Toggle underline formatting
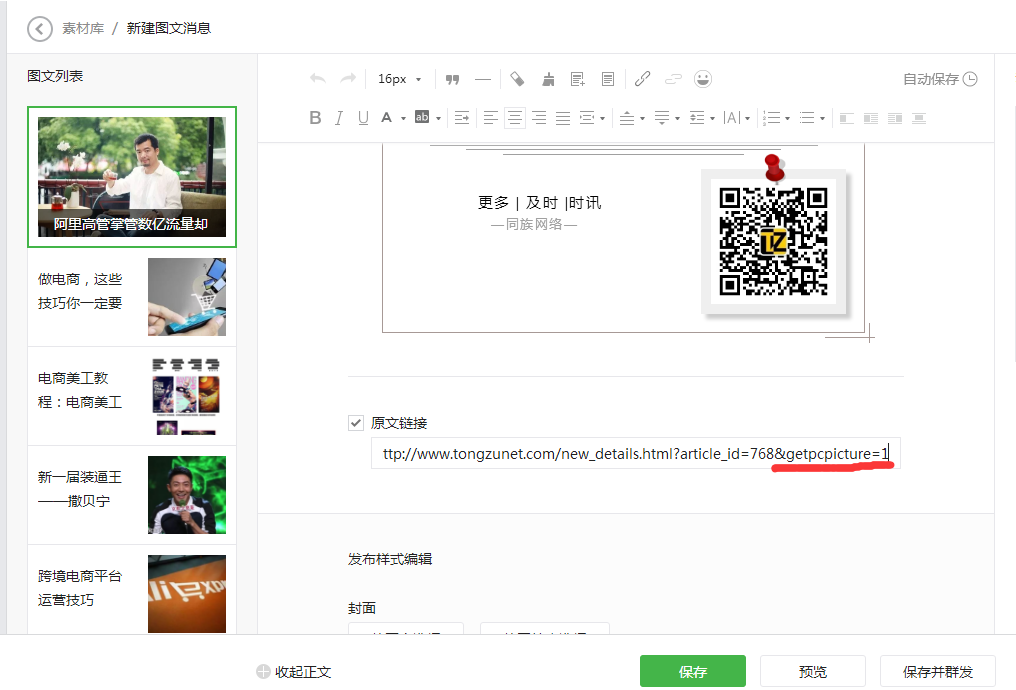 click(363, 118)
